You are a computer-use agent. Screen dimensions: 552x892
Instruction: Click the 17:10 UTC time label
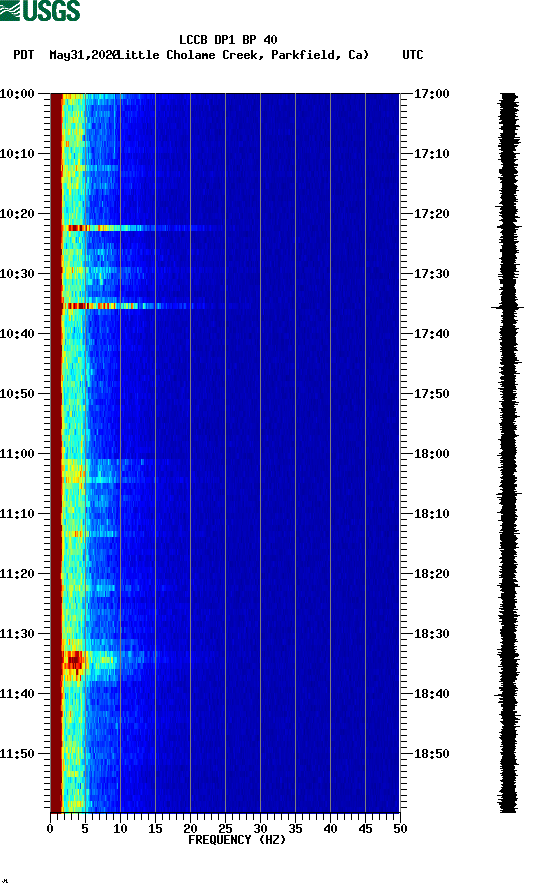pyautogui.click(x=431, y=154)
